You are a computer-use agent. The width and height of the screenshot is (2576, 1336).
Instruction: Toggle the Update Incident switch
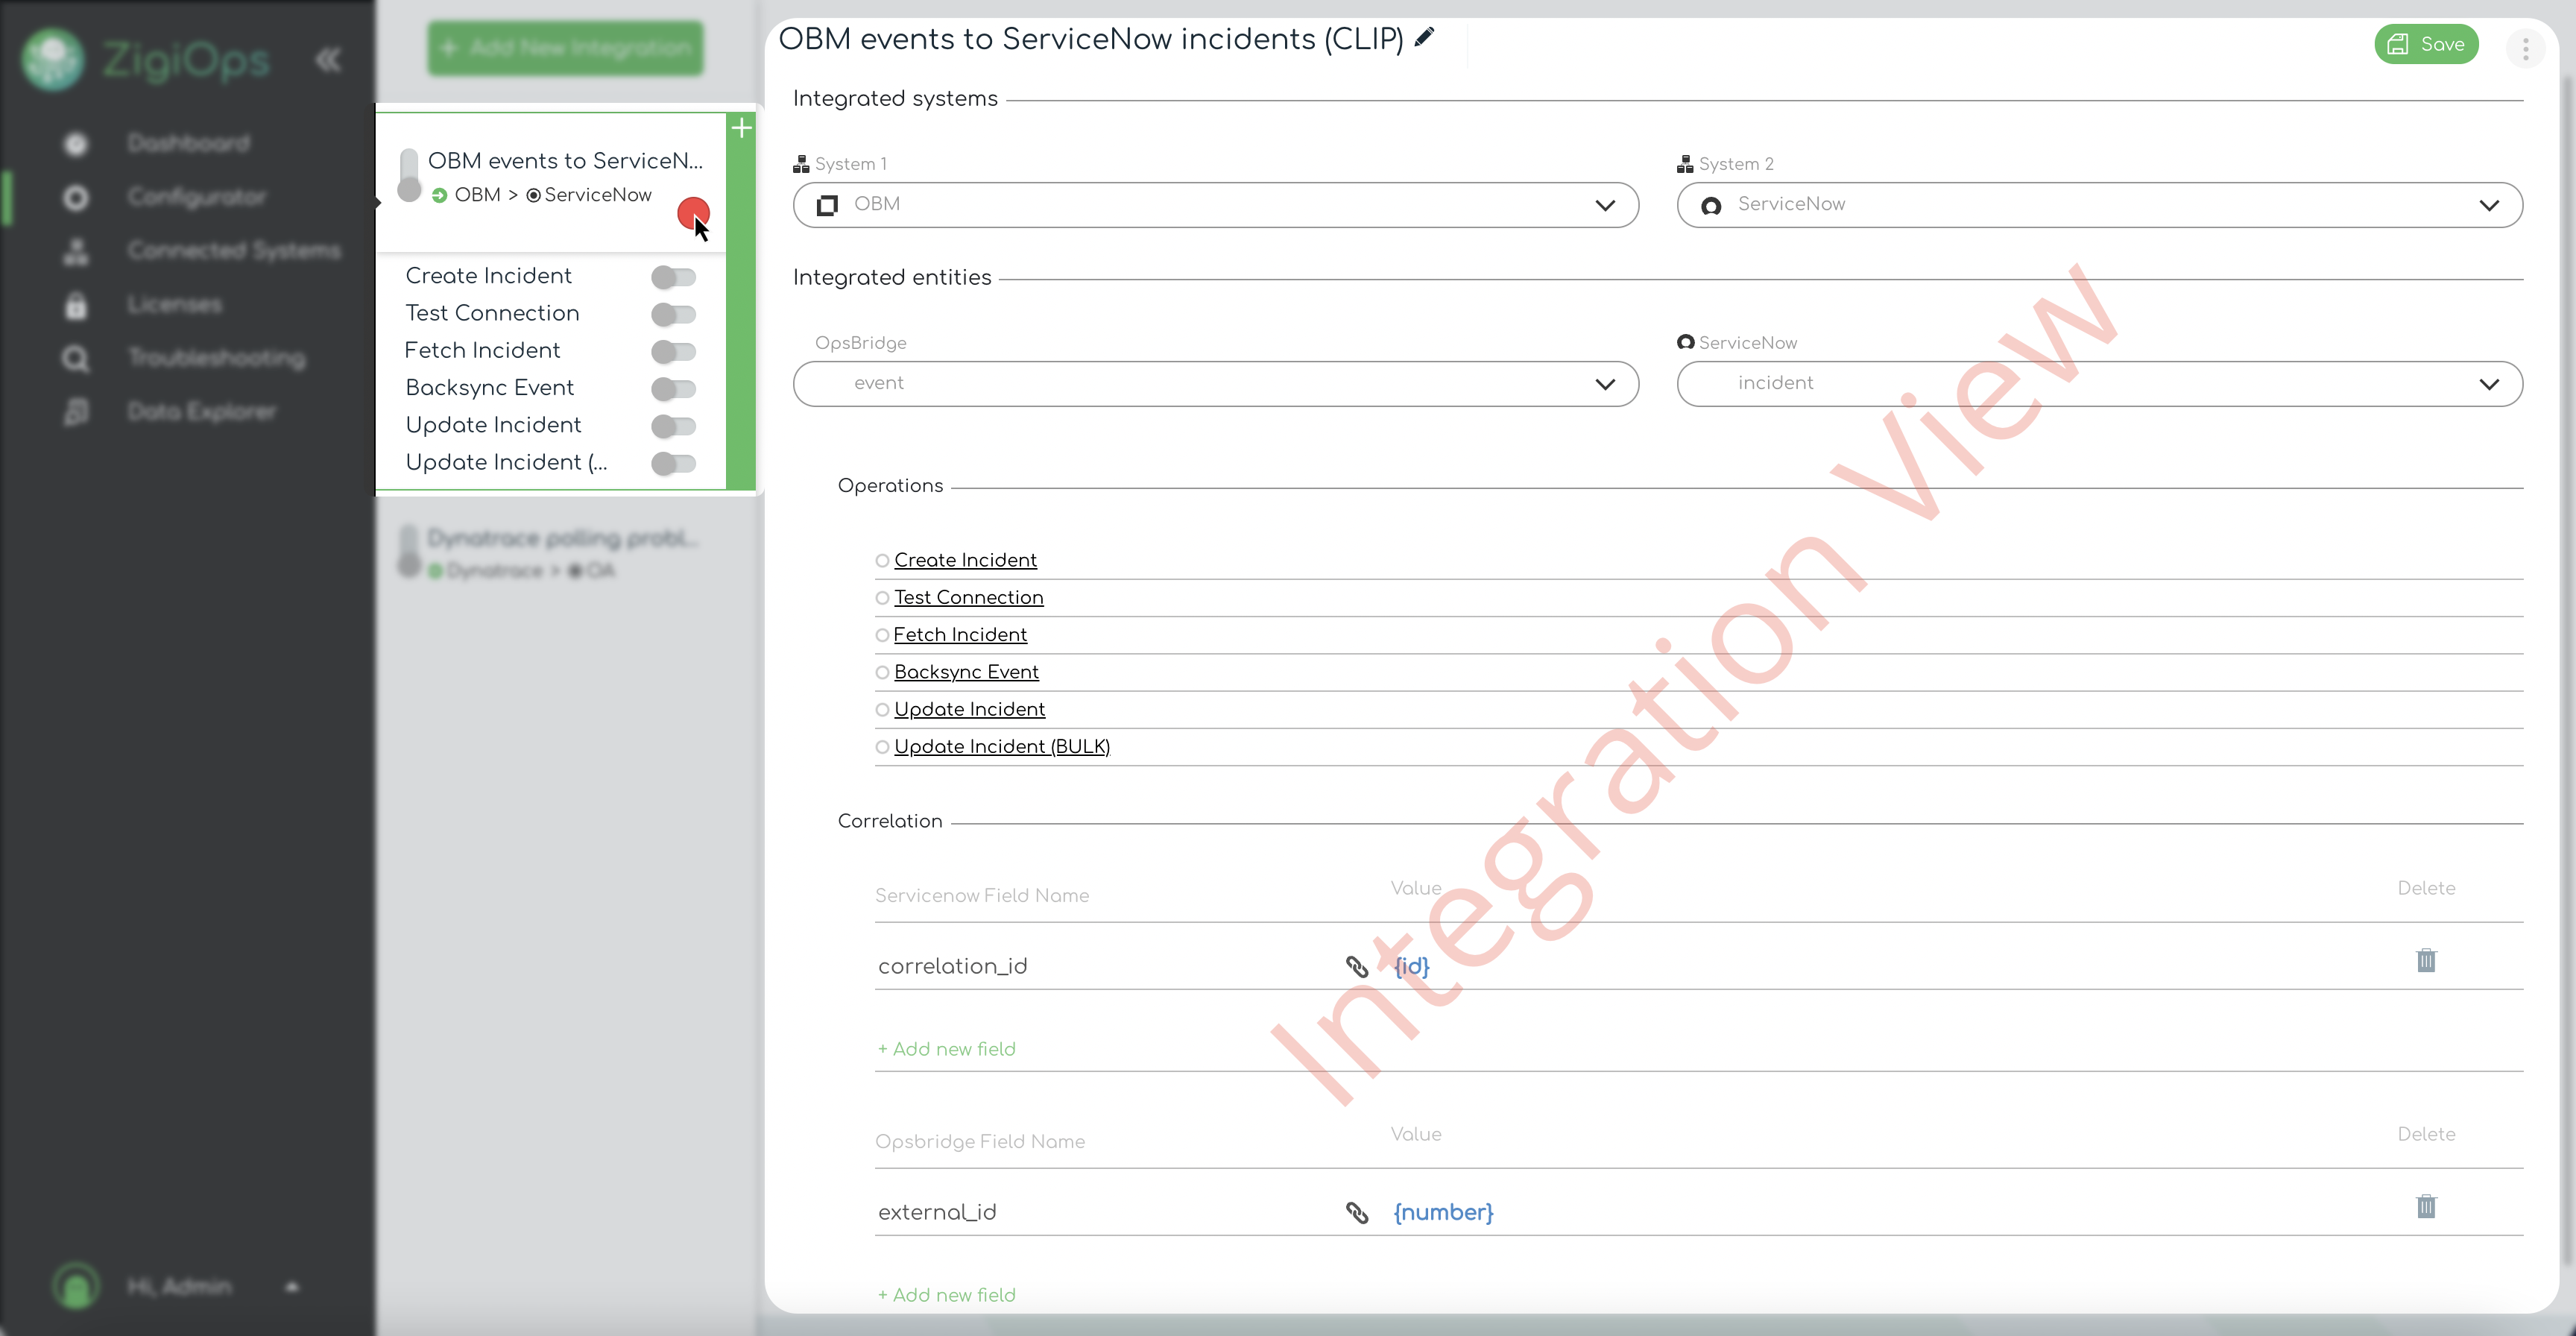(x=673, y=426)
